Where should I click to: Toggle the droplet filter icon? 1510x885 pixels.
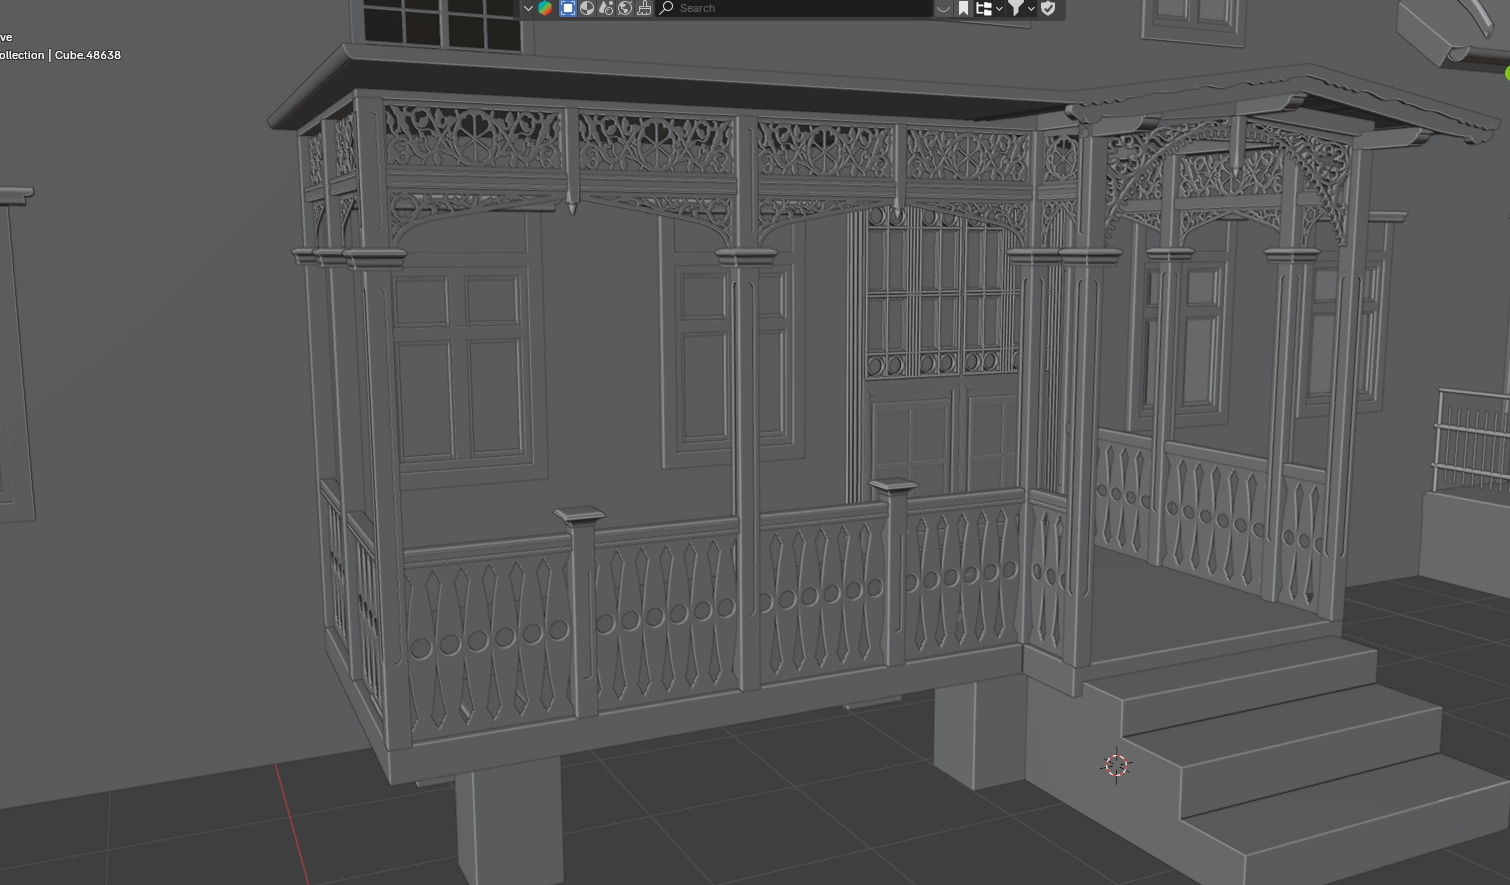[x=606, y=8]
